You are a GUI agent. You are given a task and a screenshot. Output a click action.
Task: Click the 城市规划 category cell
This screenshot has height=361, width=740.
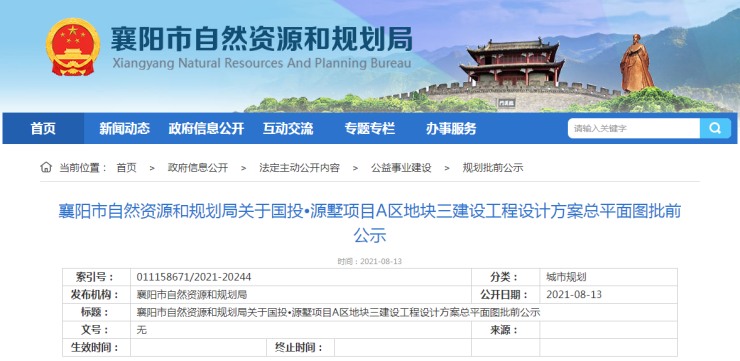tap(608, 277)
